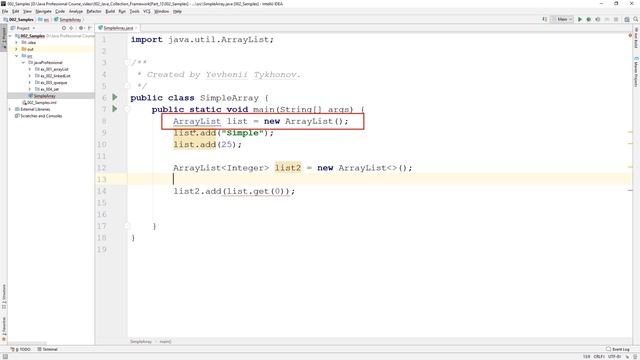Fold the main method at line 7
This screenshot has height=360, width=640.
coord(127,109)
